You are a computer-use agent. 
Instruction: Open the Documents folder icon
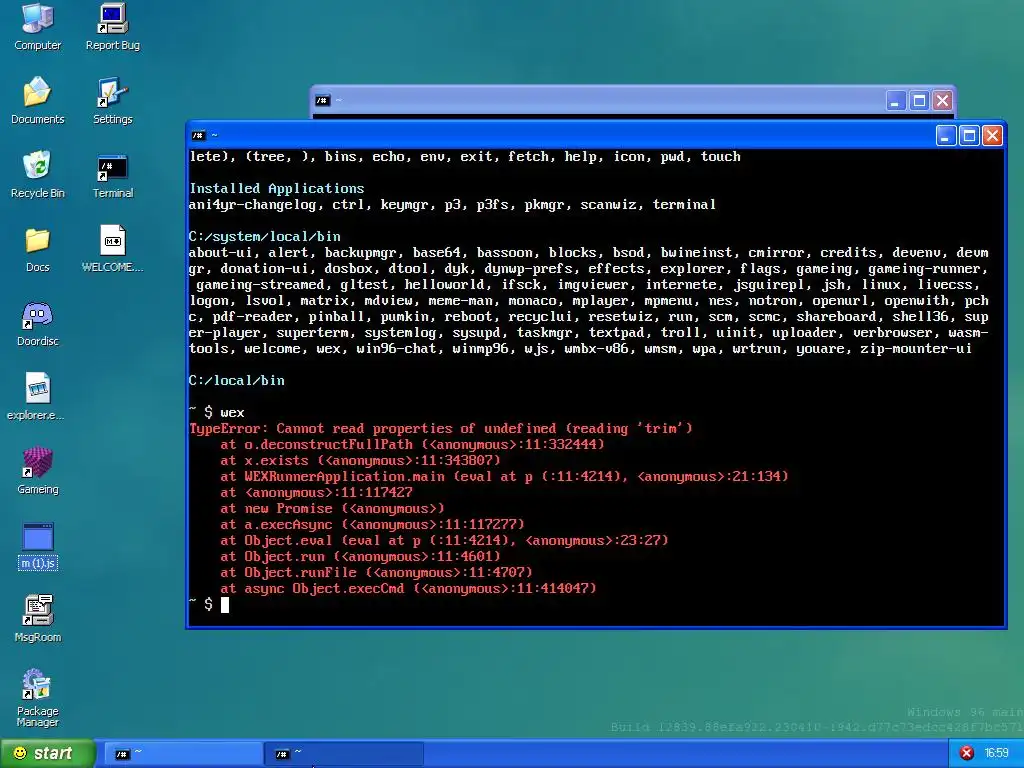37,100
